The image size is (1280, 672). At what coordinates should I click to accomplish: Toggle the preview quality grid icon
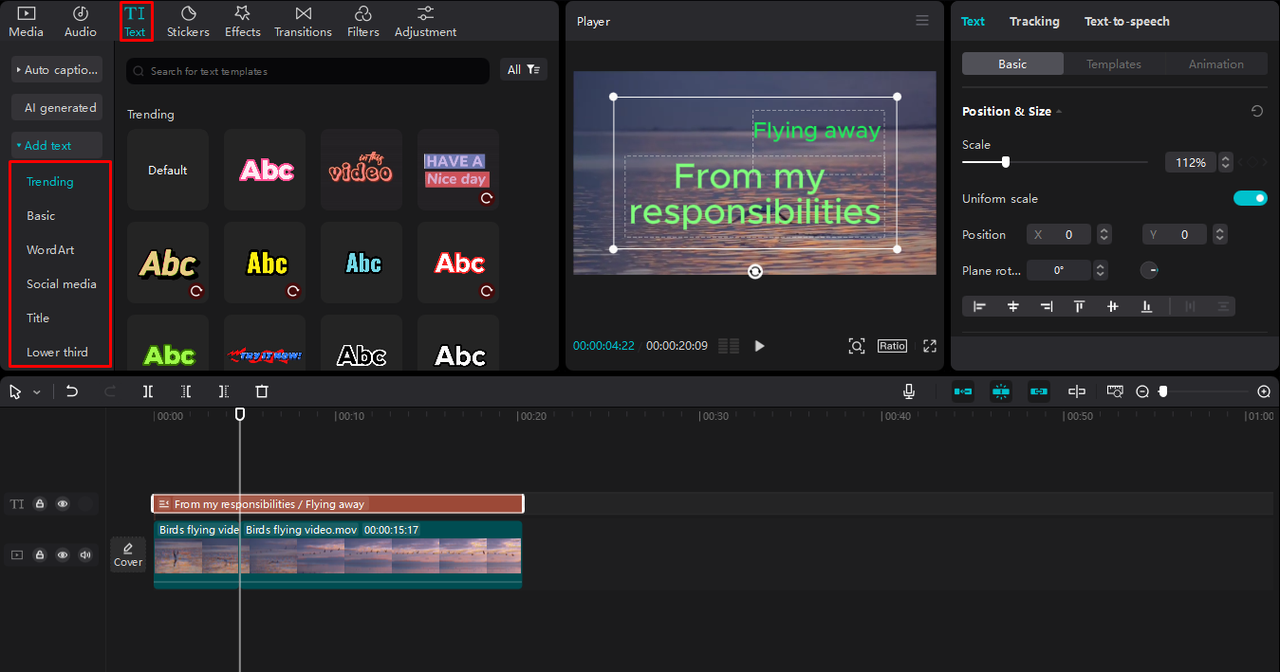coord(729,346)
